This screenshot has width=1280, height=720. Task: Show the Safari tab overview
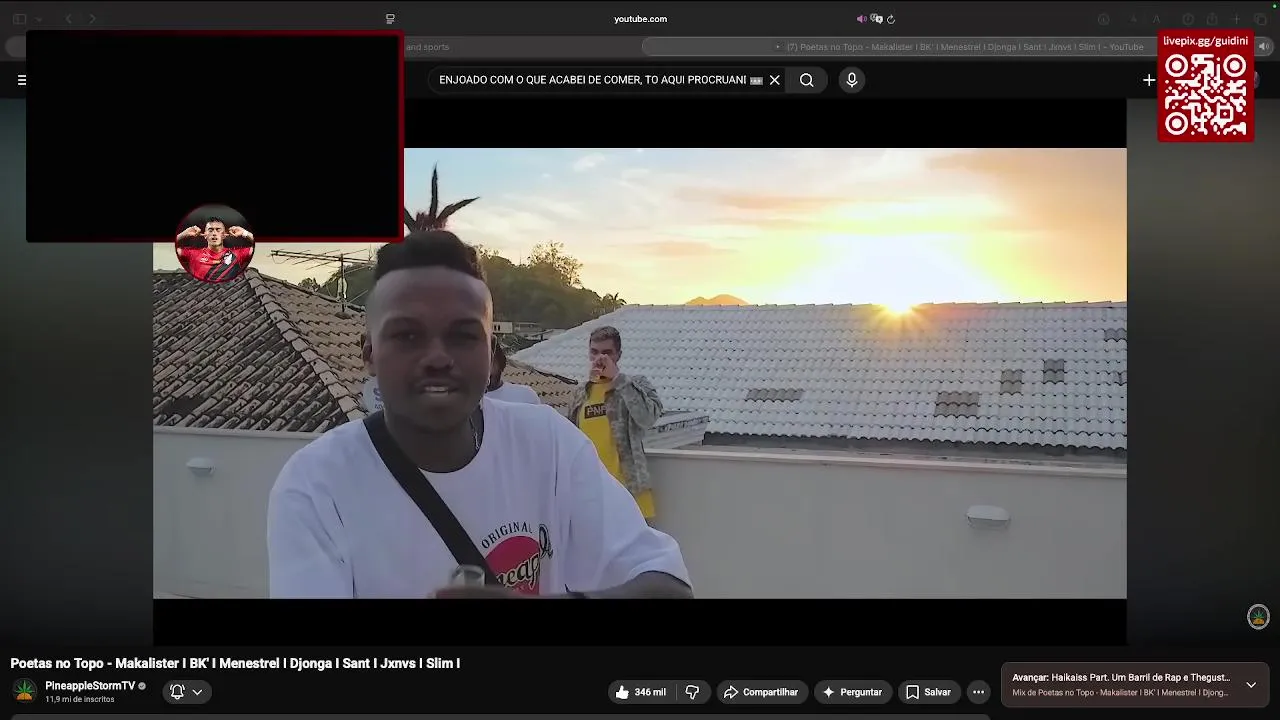(x=1261, y=19)
